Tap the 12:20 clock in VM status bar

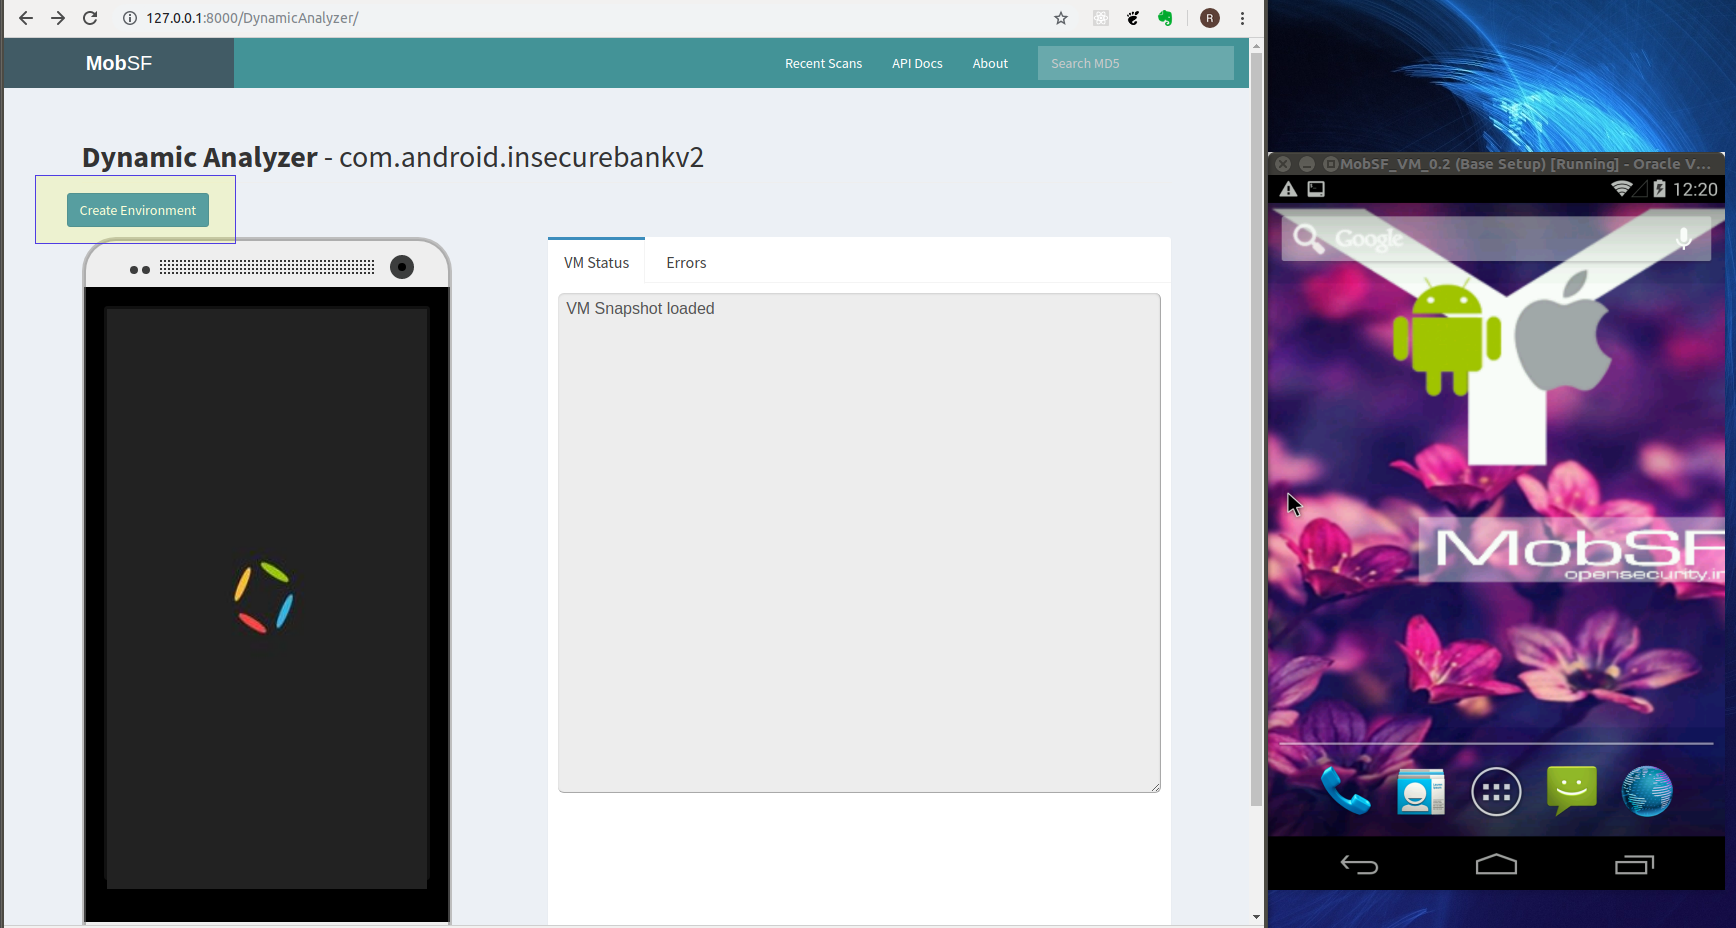[x=1695, y=189]
